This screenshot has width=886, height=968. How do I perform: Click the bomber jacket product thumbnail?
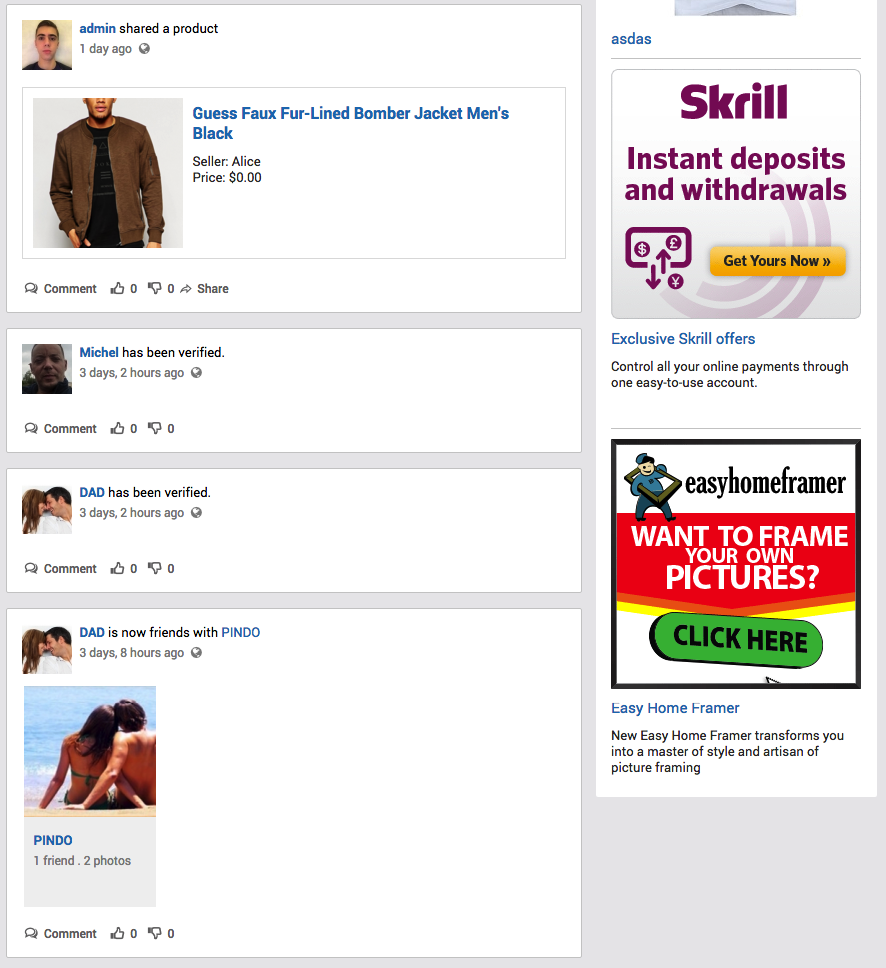(108, 173)
